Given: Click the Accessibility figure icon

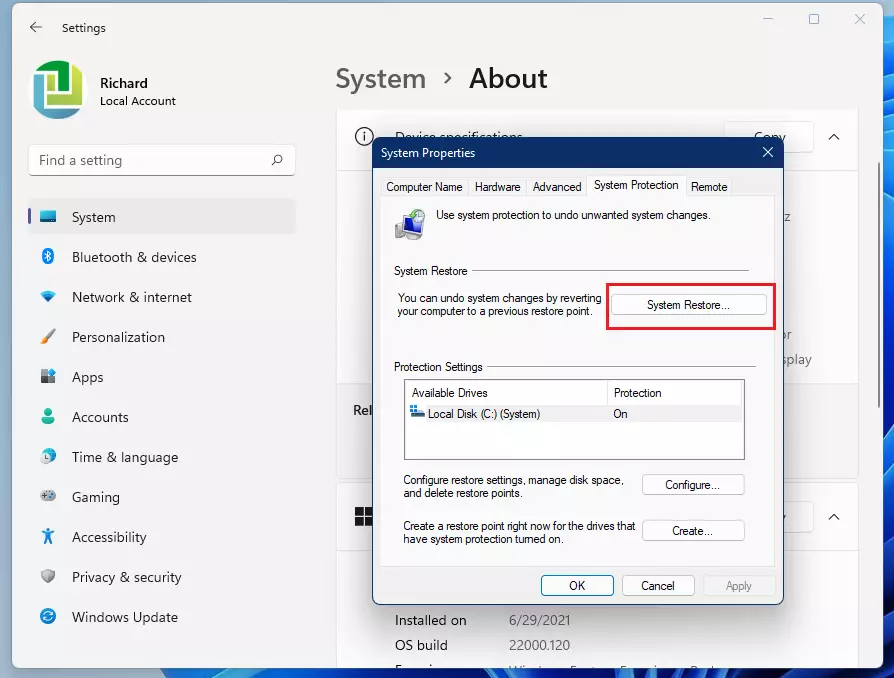Looking at the screenshot, I should (x=48, y=536).
